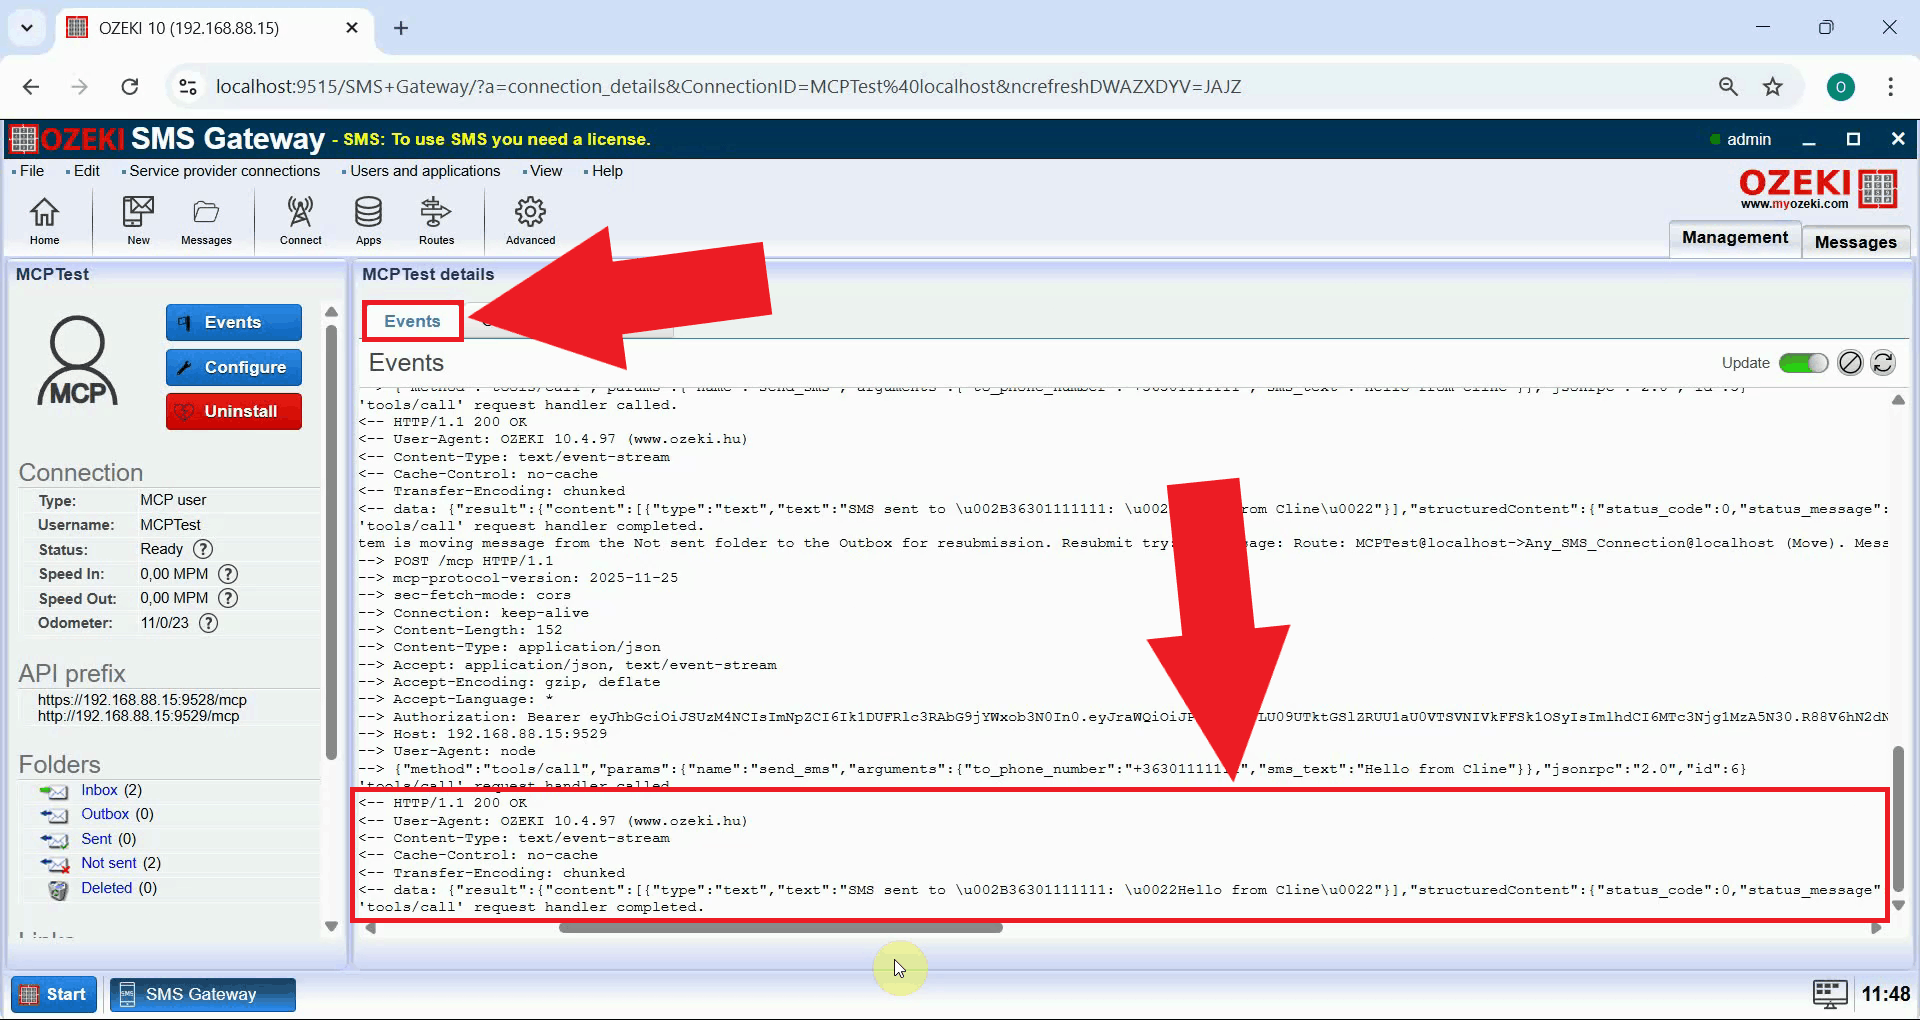Screen dimensions: 1920x1020
Task: Open the Routes signpost icon
Action: [436, 220]
